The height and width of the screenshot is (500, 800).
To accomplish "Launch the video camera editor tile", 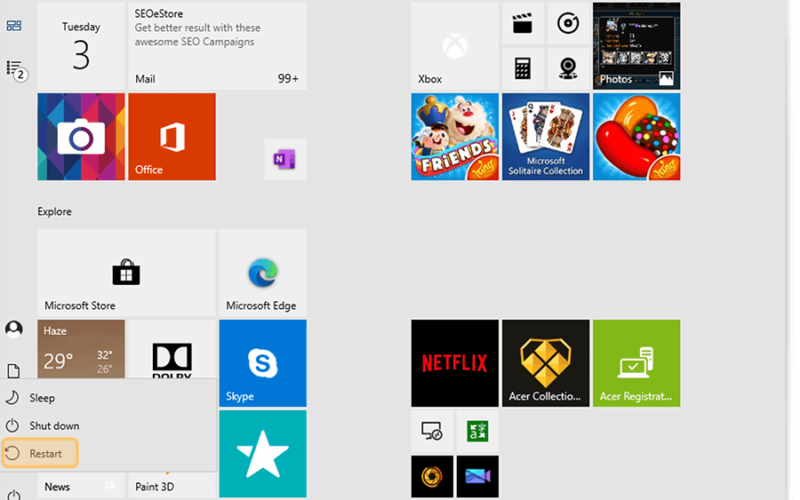I will pyautogui.click(x=478, y=477).
